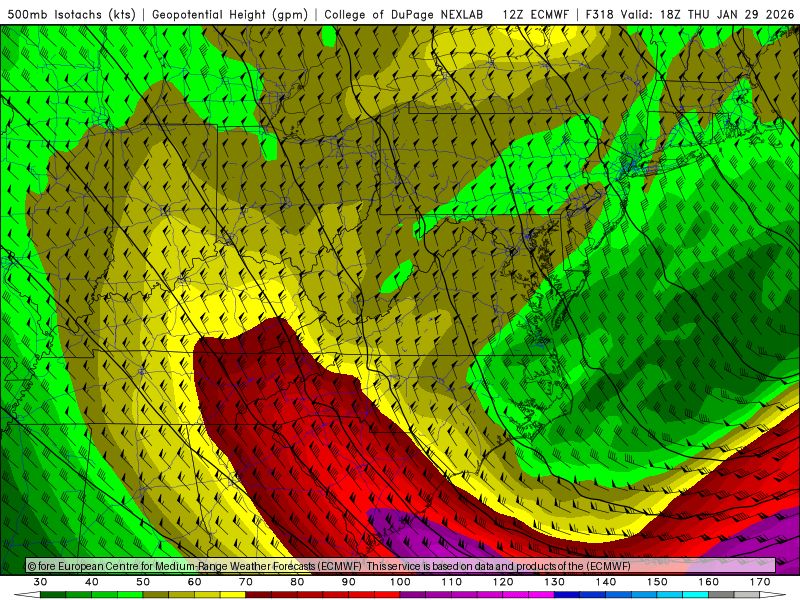
Task: Click the '12Z ECMWF' model run text
Action: [535, 14]
